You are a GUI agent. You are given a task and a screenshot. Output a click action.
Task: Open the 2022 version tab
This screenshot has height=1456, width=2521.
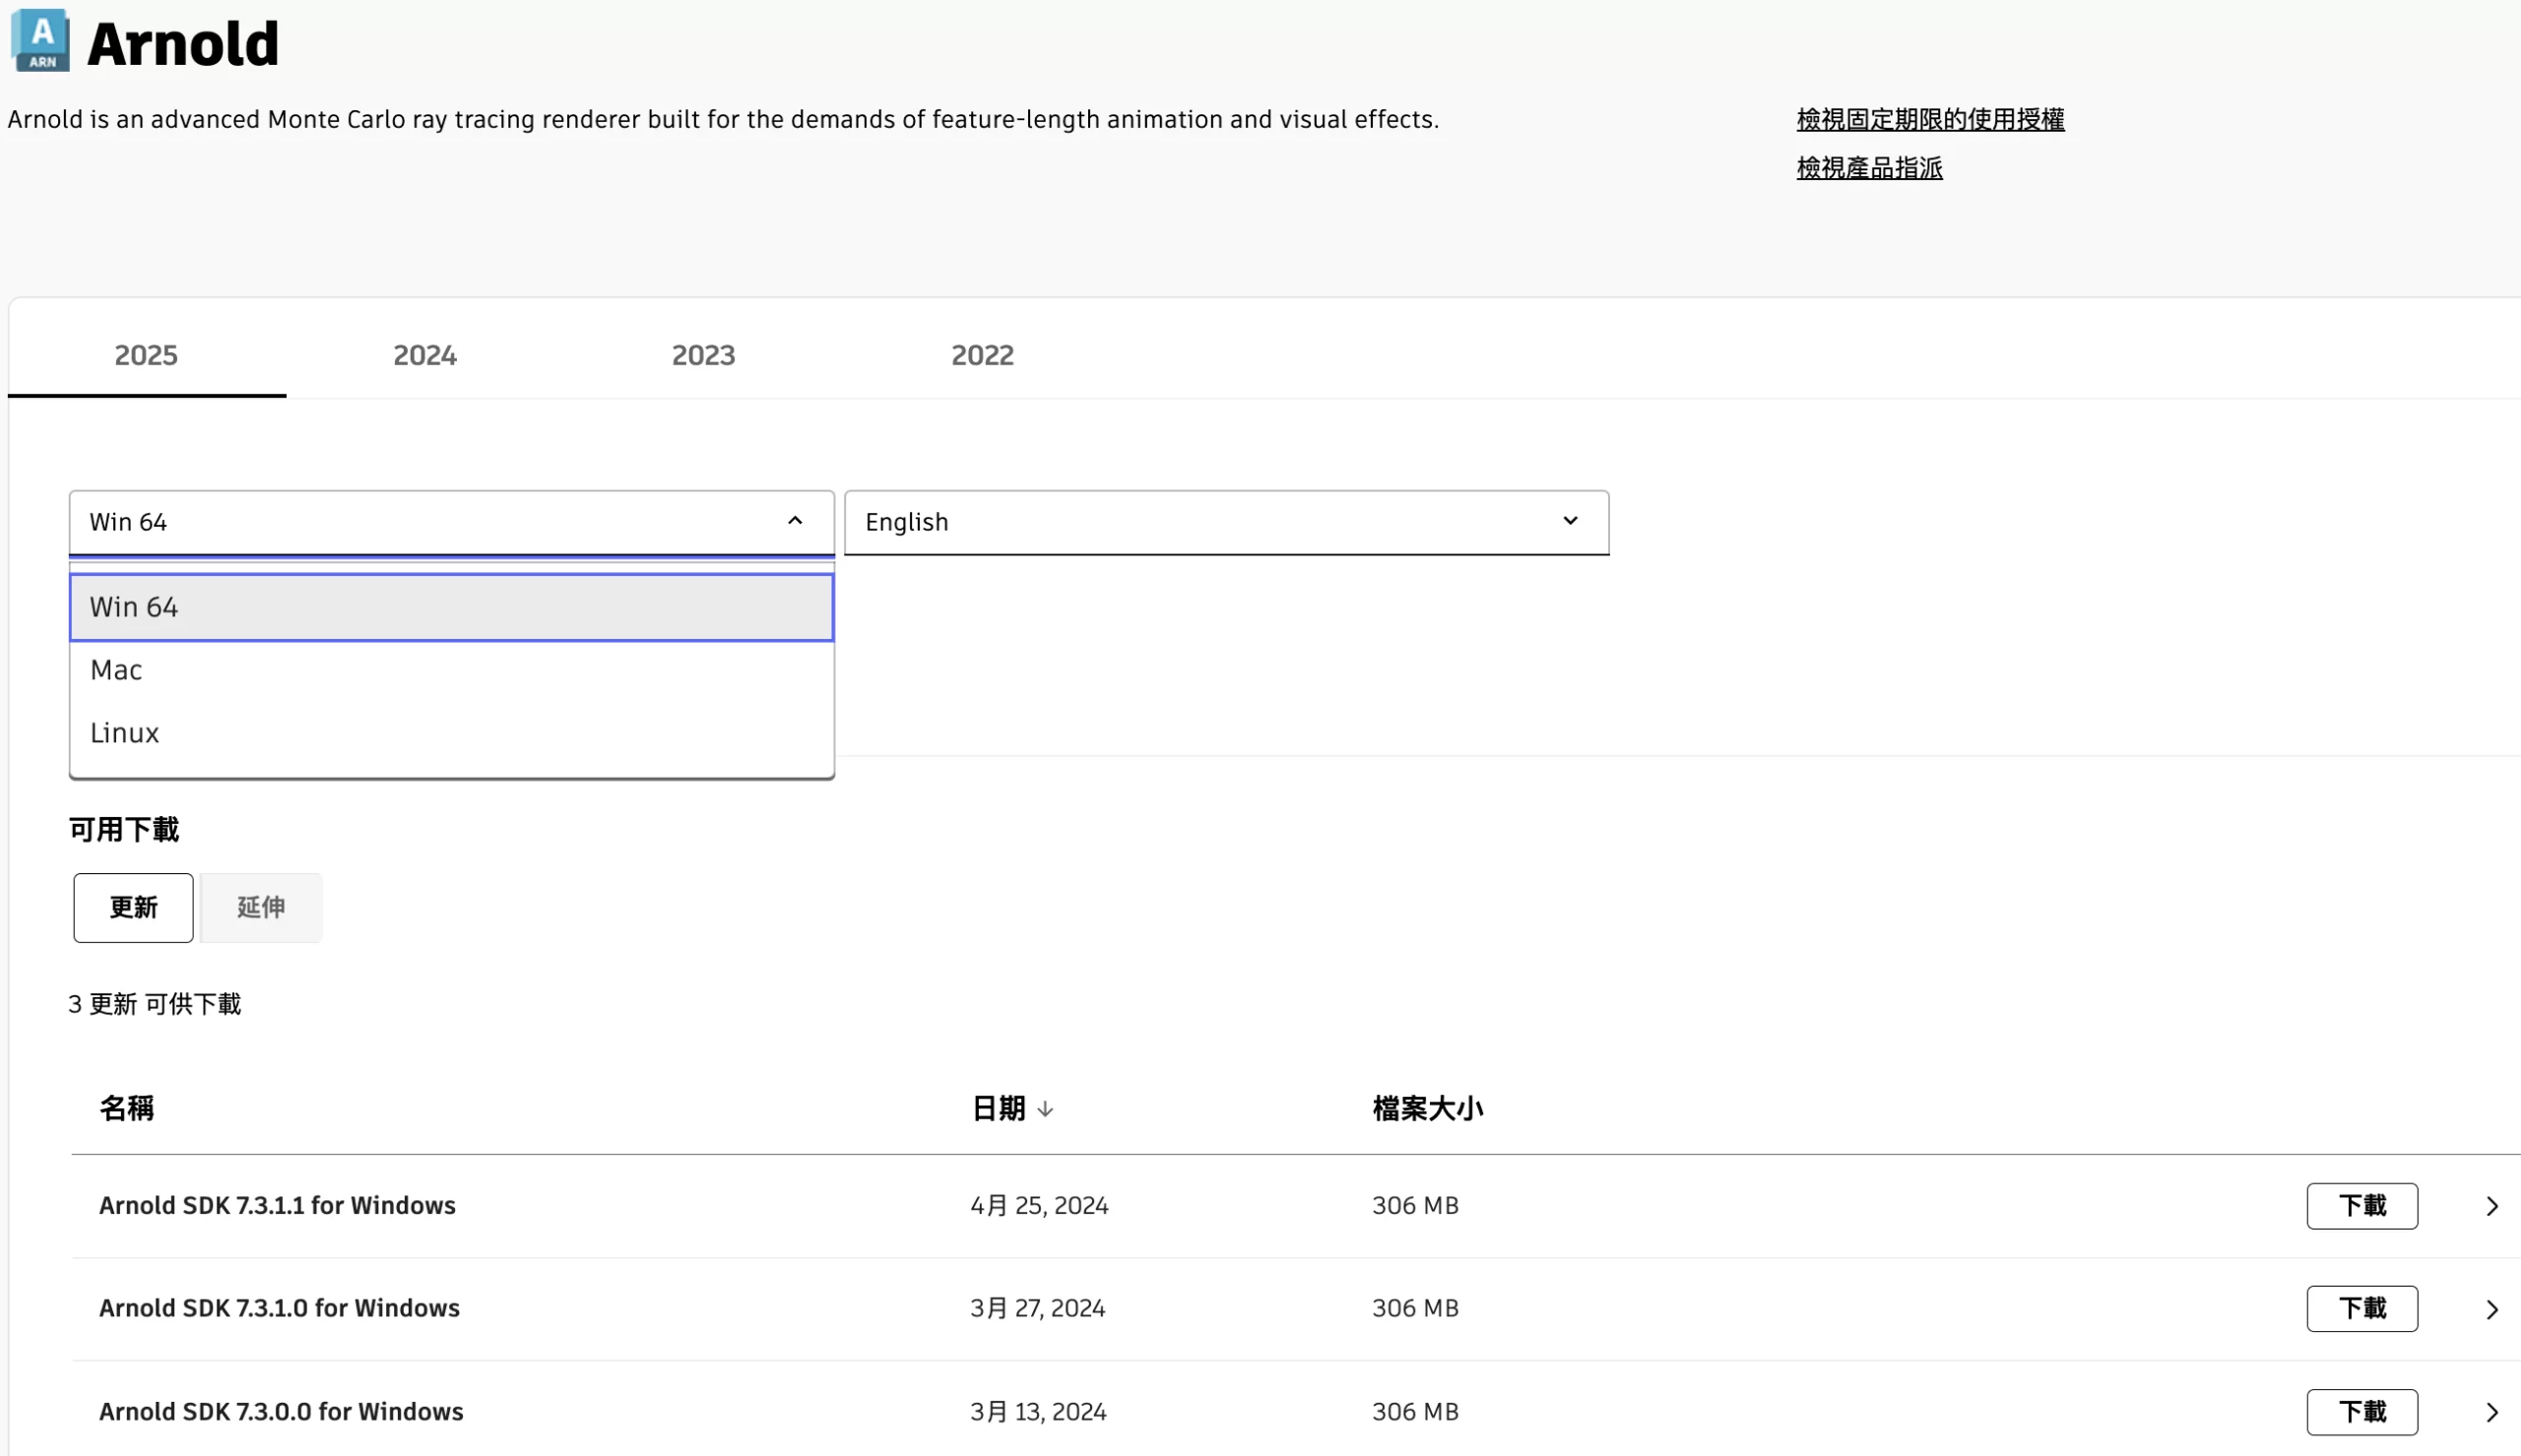pyautogui.click(x=982, y=355)
